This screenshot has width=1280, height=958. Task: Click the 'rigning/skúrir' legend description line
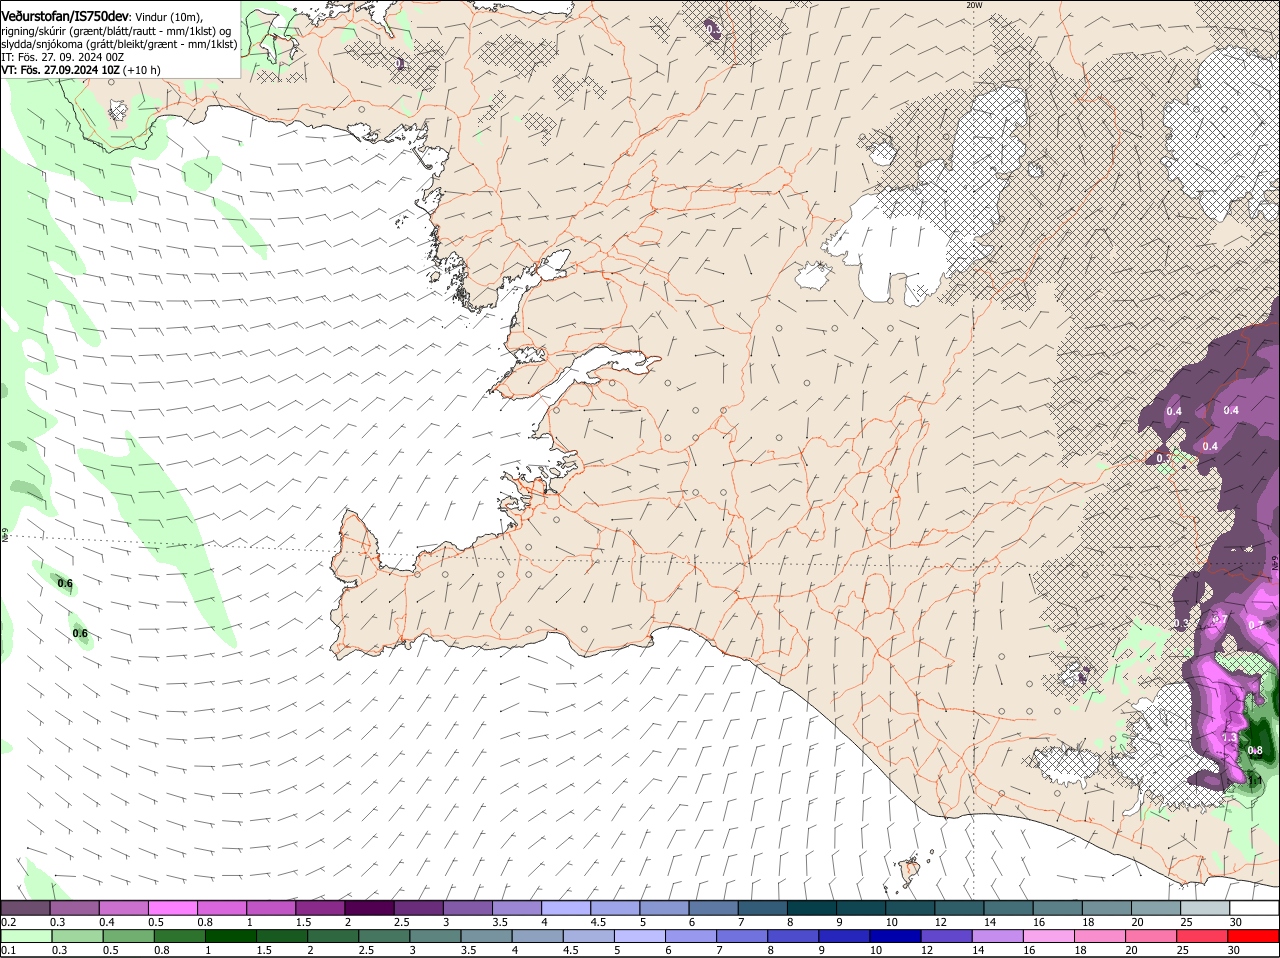116,31
